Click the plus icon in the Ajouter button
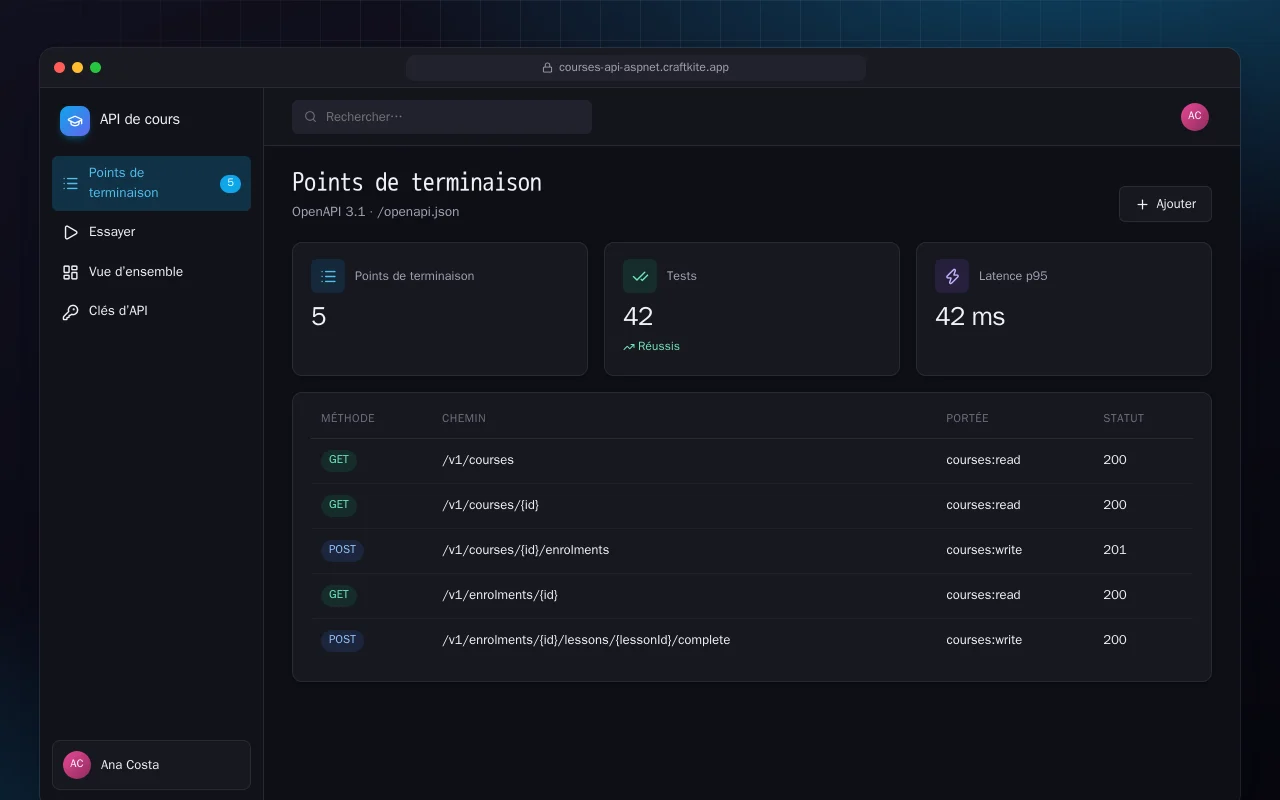The width and height of the screenshot is (1280, 800). (1143, 204)
